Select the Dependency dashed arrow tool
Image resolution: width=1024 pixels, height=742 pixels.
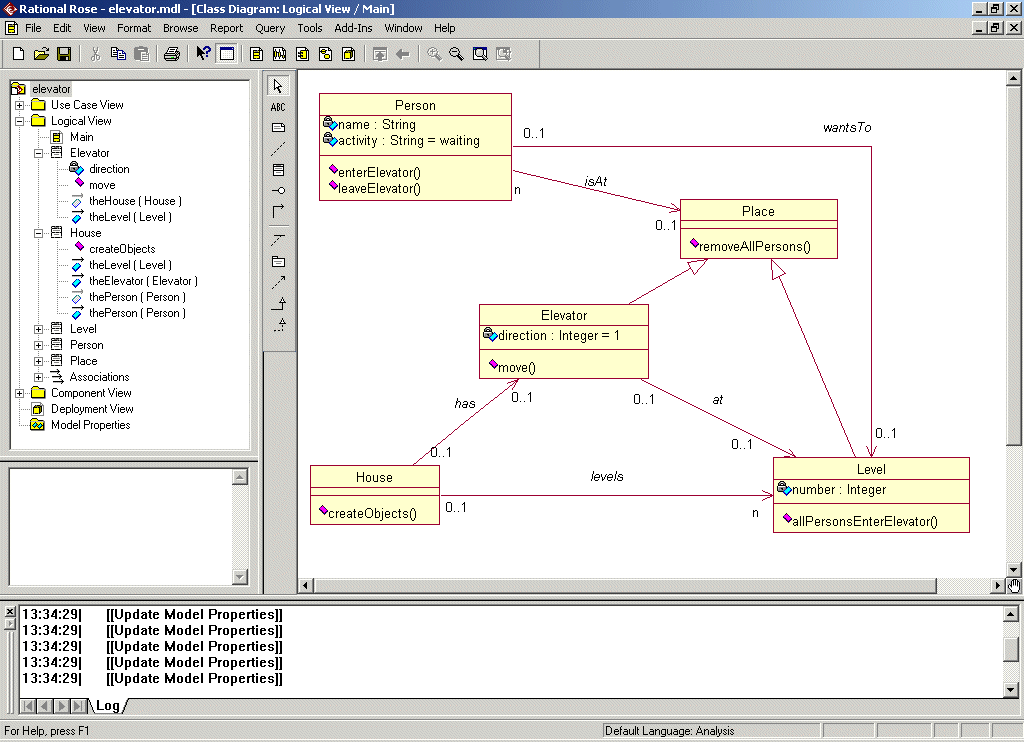tap(278, 282)
